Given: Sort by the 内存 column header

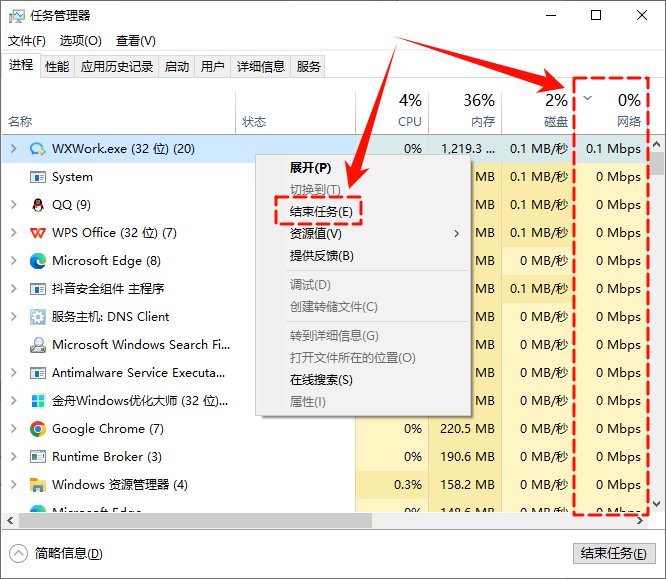Looking at the screenshot, I should pos(465,111).
